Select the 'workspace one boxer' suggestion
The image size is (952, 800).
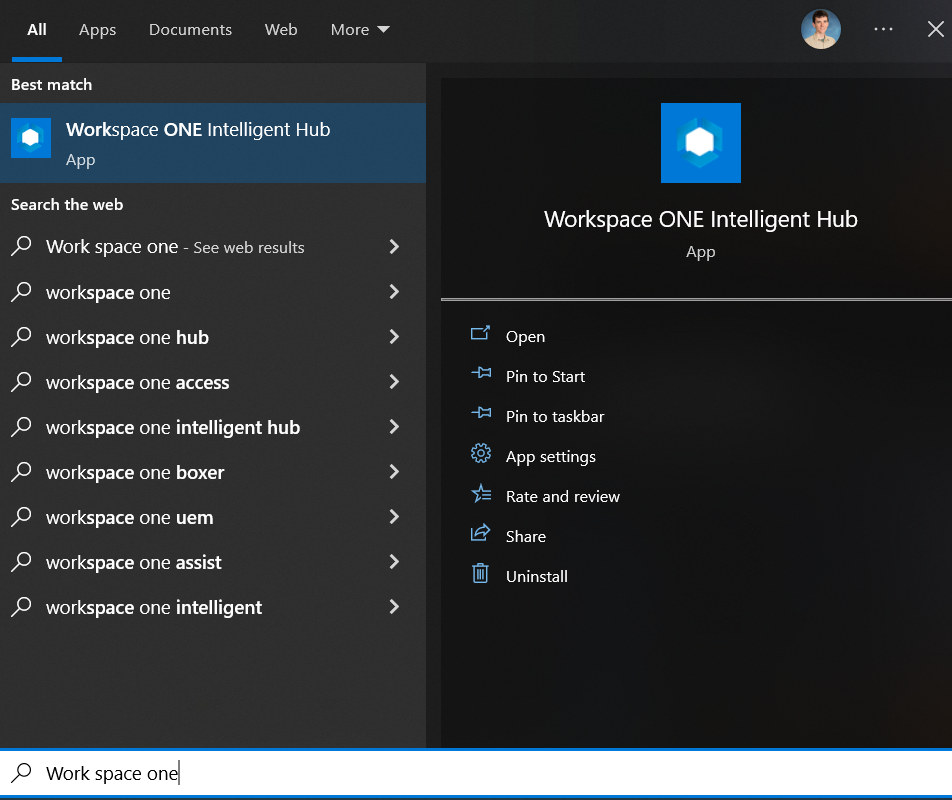212,472
